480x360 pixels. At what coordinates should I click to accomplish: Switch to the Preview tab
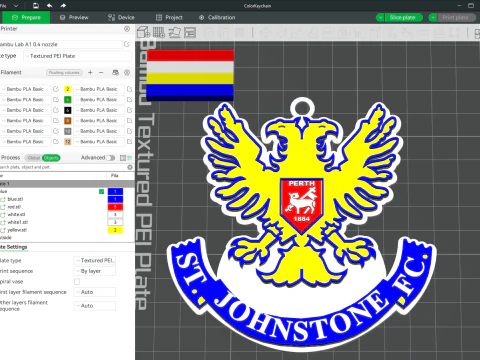point(74,17)
